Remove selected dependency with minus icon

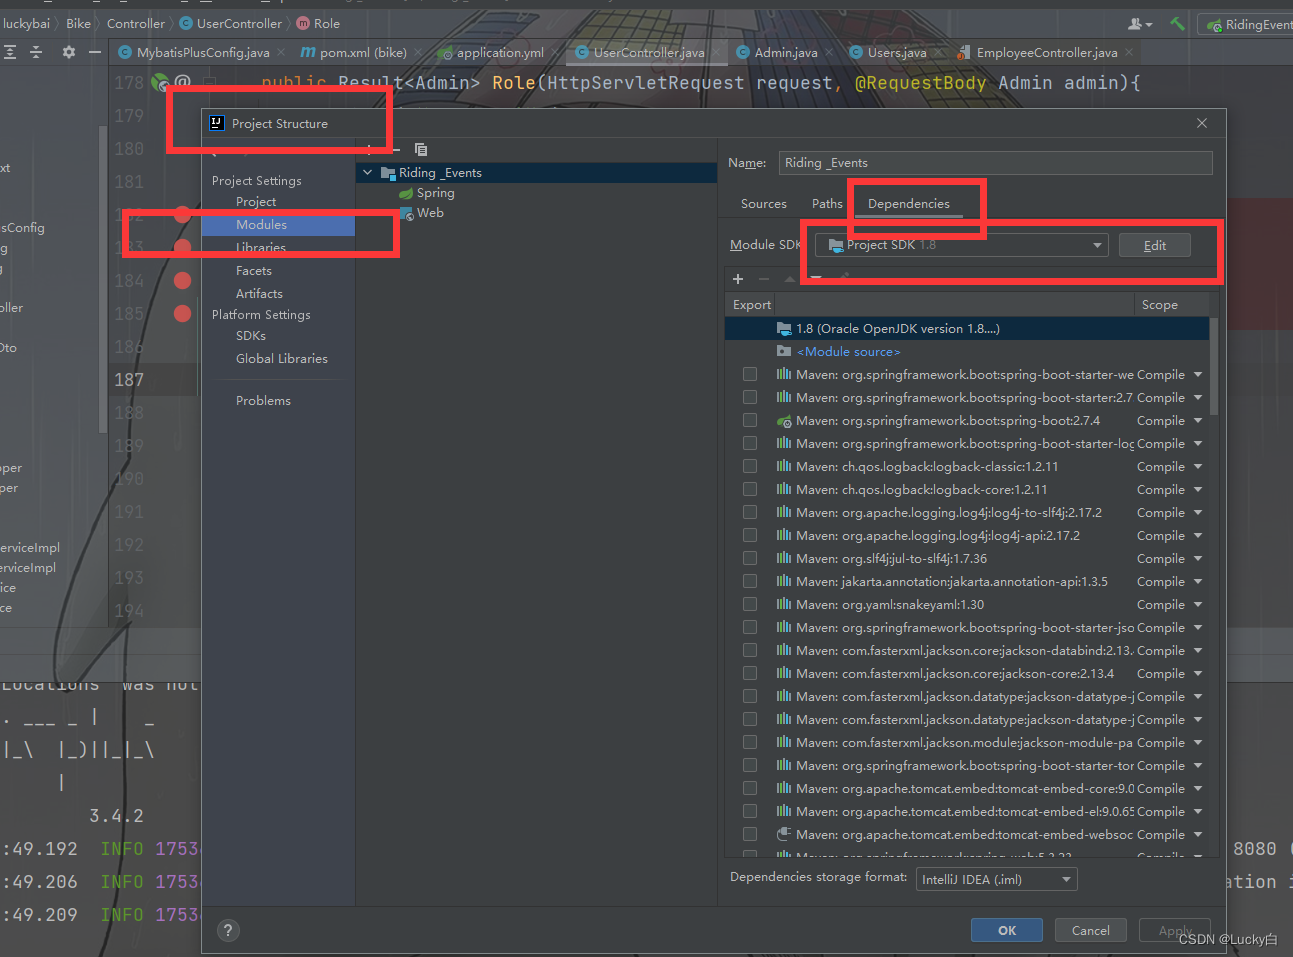pyautogui.click(x=764, y=279)
